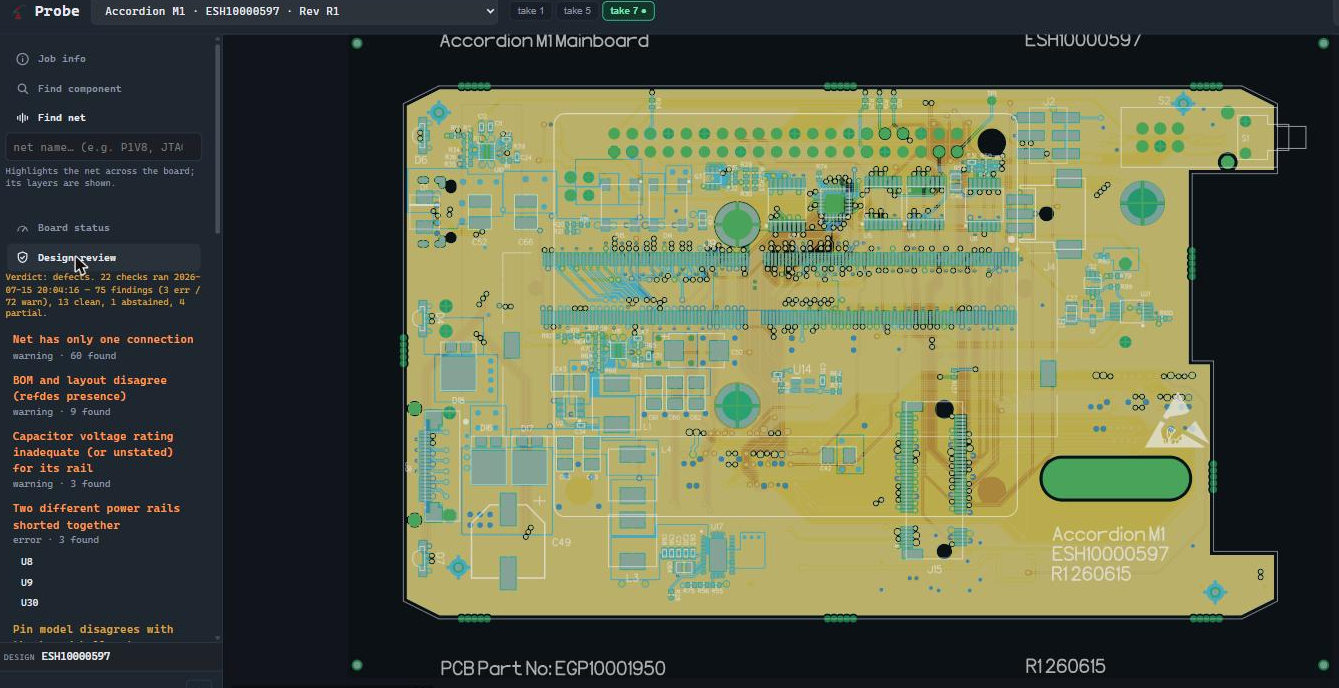
Task: Select finding item U8
Action: coord(27,562)
